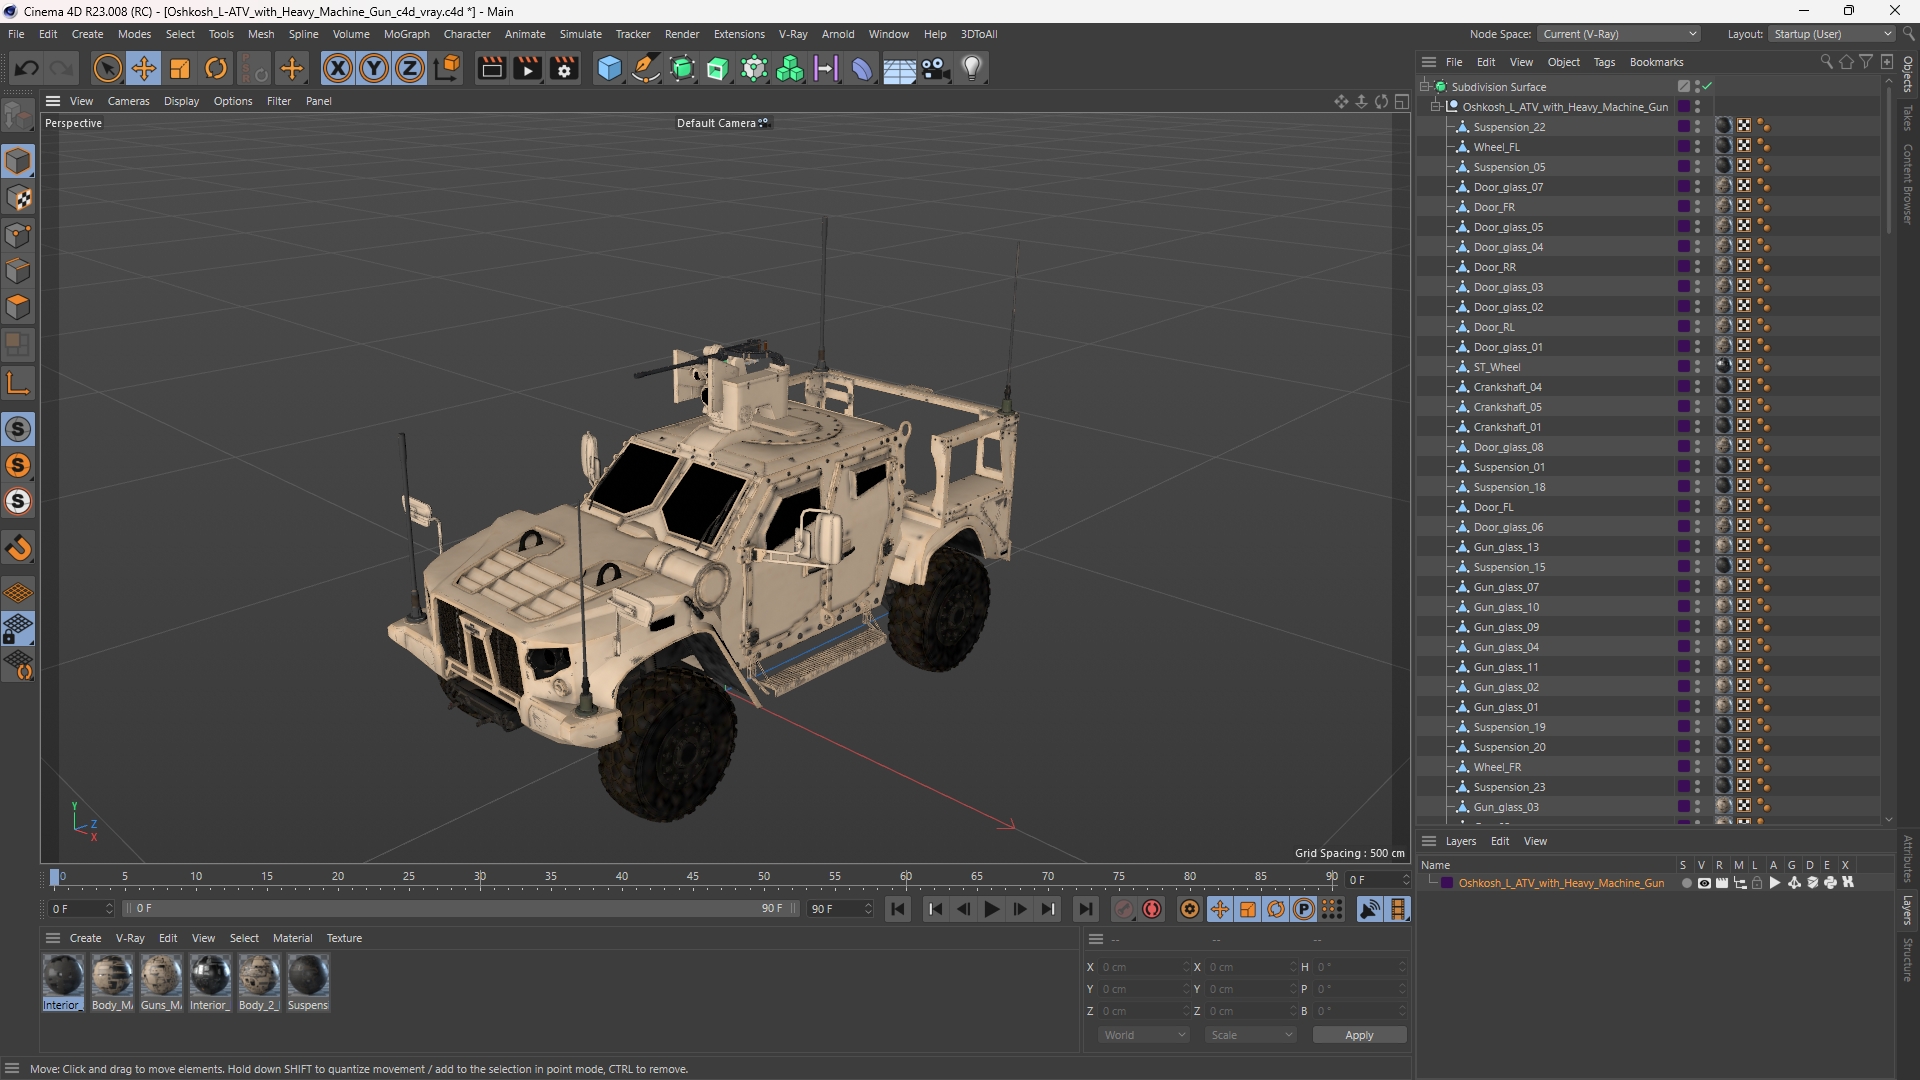1920x1080 pixels.
Task: Open the Spline pen tool
Action: point(646,68)
